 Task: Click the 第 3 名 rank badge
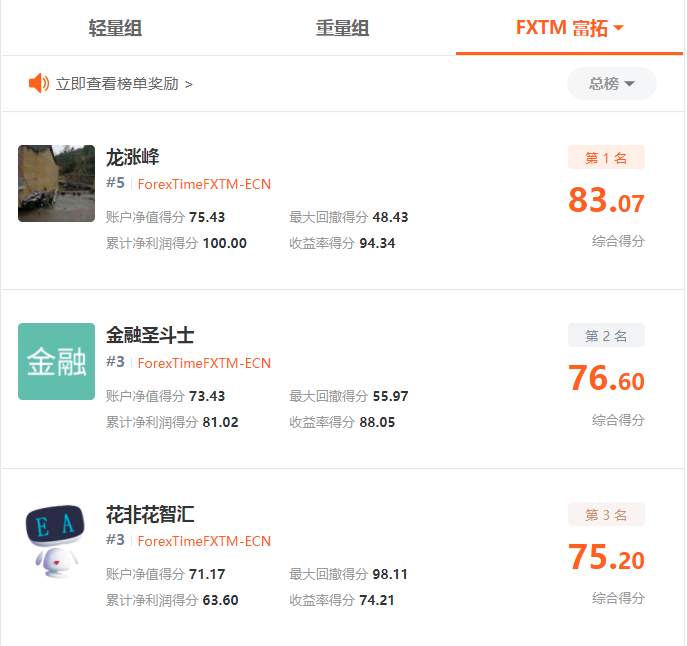tap(606, 515)
